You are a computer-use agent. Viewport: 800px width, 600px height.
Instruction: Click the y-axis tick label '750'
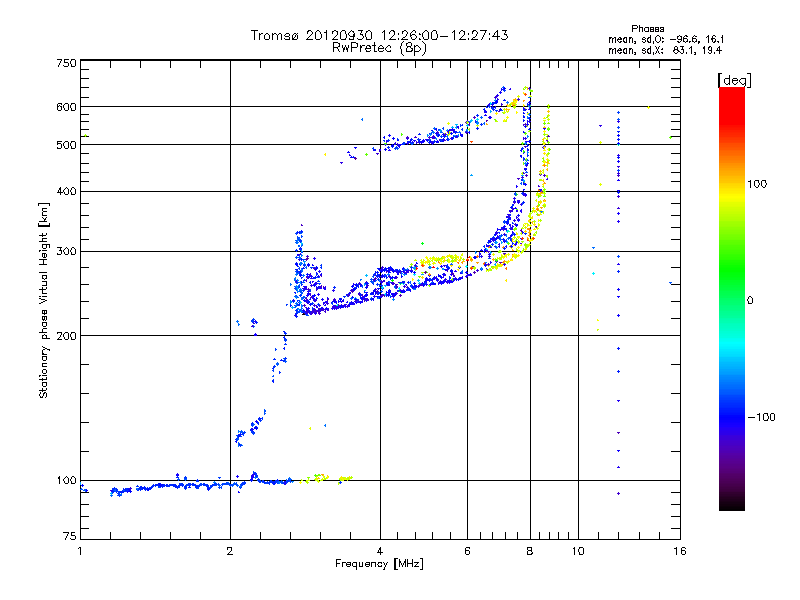pos(66,63)
